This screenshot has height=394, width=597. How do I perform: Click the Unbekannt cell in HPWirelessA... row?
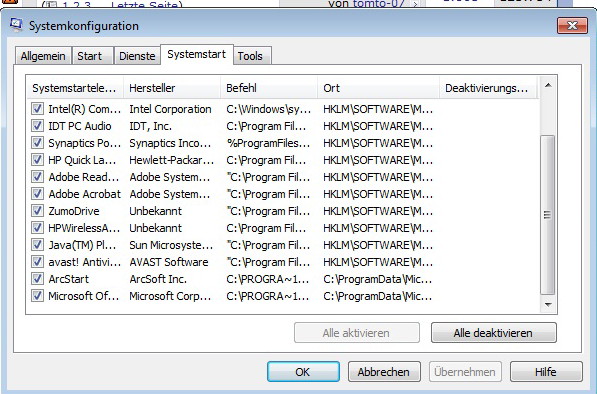(155, 228)
